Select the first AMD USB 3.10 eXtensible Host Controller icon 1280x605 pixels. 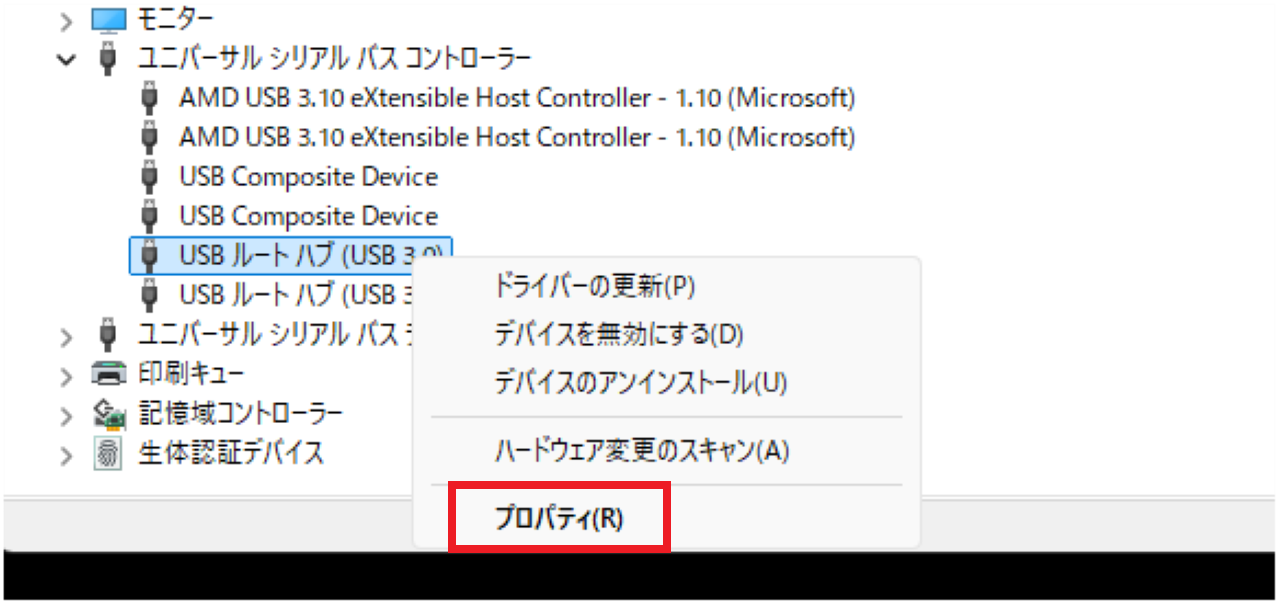(149, 97)
